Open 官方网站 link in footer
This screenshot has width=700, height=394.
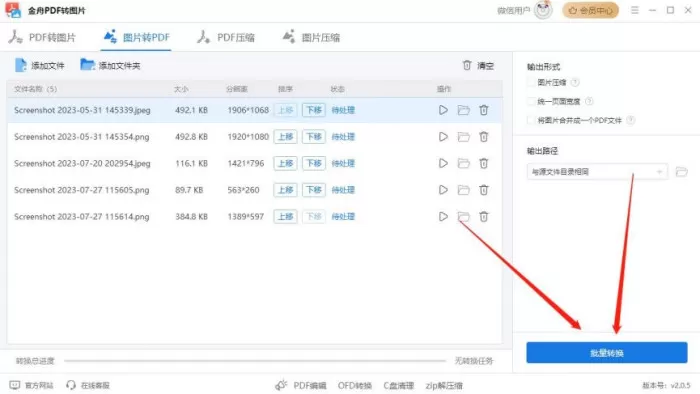[31, 385]
